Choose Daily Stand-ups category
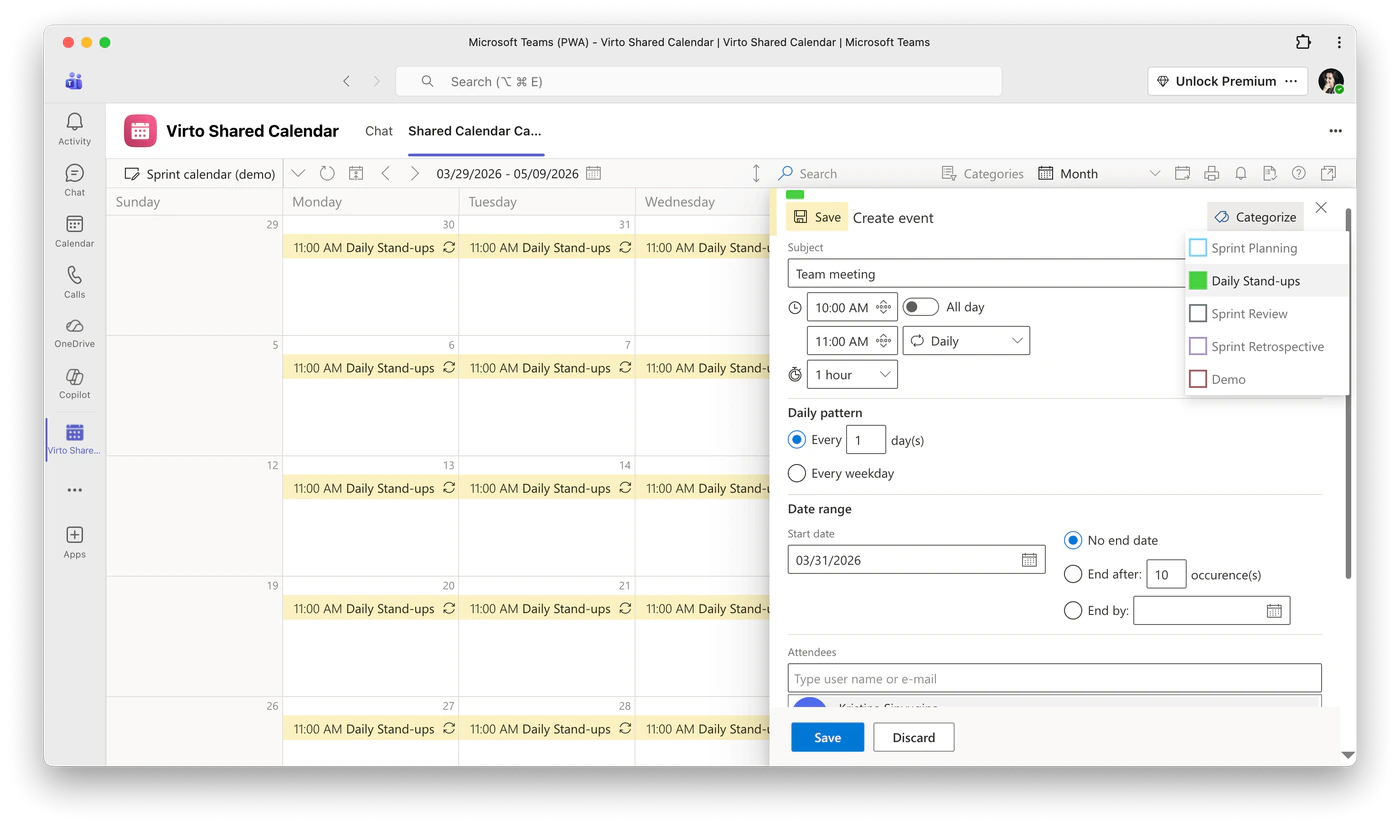This screenshot has width=1400, height=826. pyautogui.click(x=1267, y=281)
